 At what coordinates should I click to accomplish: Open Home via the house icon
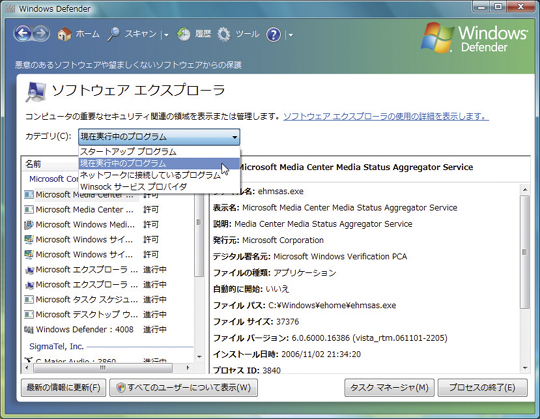pyautogui.click(x=64, y=34)
